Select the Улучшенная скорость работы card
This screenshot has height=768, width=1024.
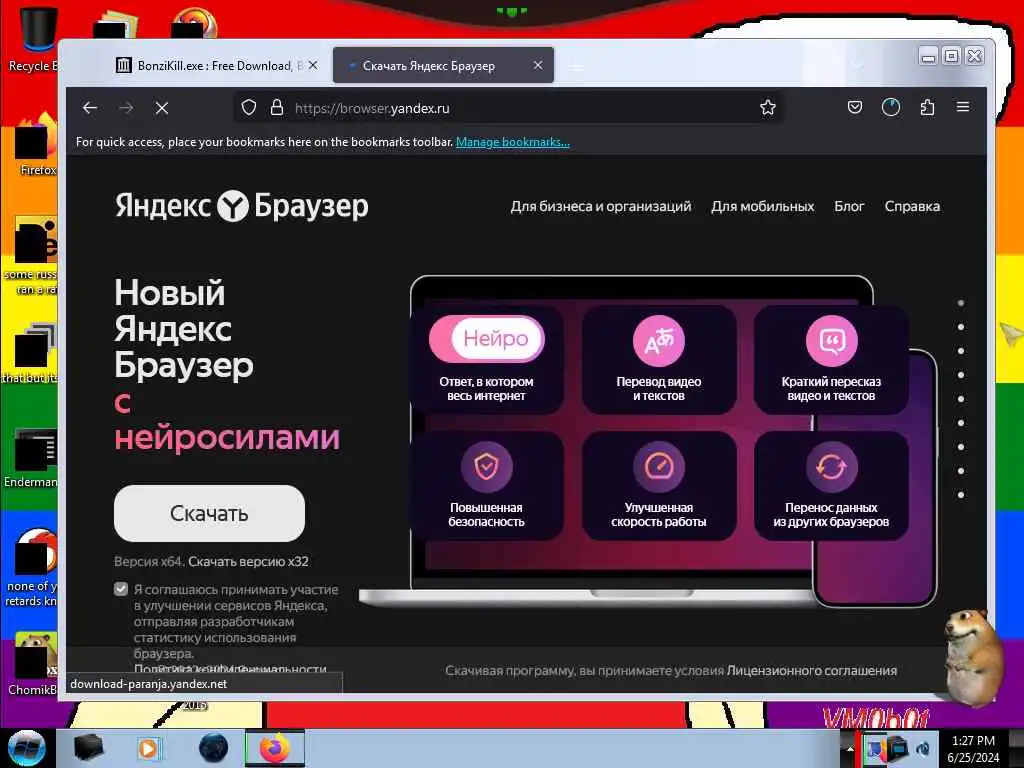click(x=659, y=485)
